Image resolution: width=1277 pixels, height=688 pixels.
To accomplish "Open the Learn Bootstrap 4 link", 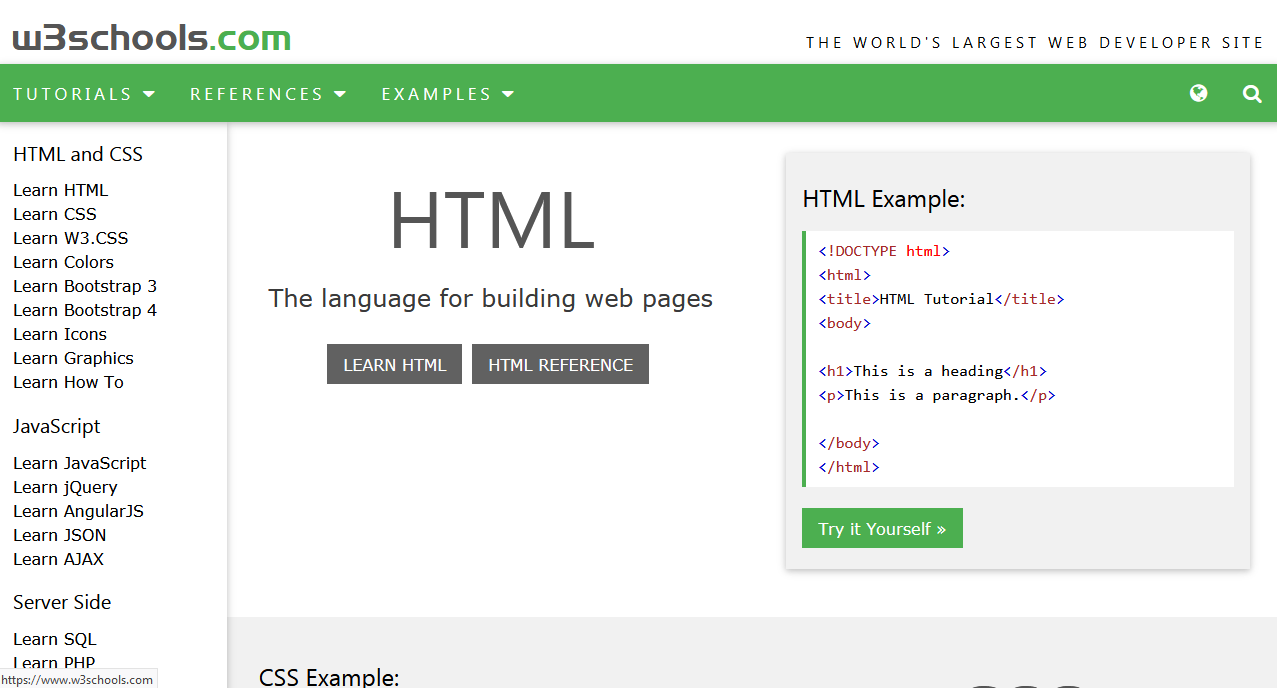I will [x=85, y=310].
